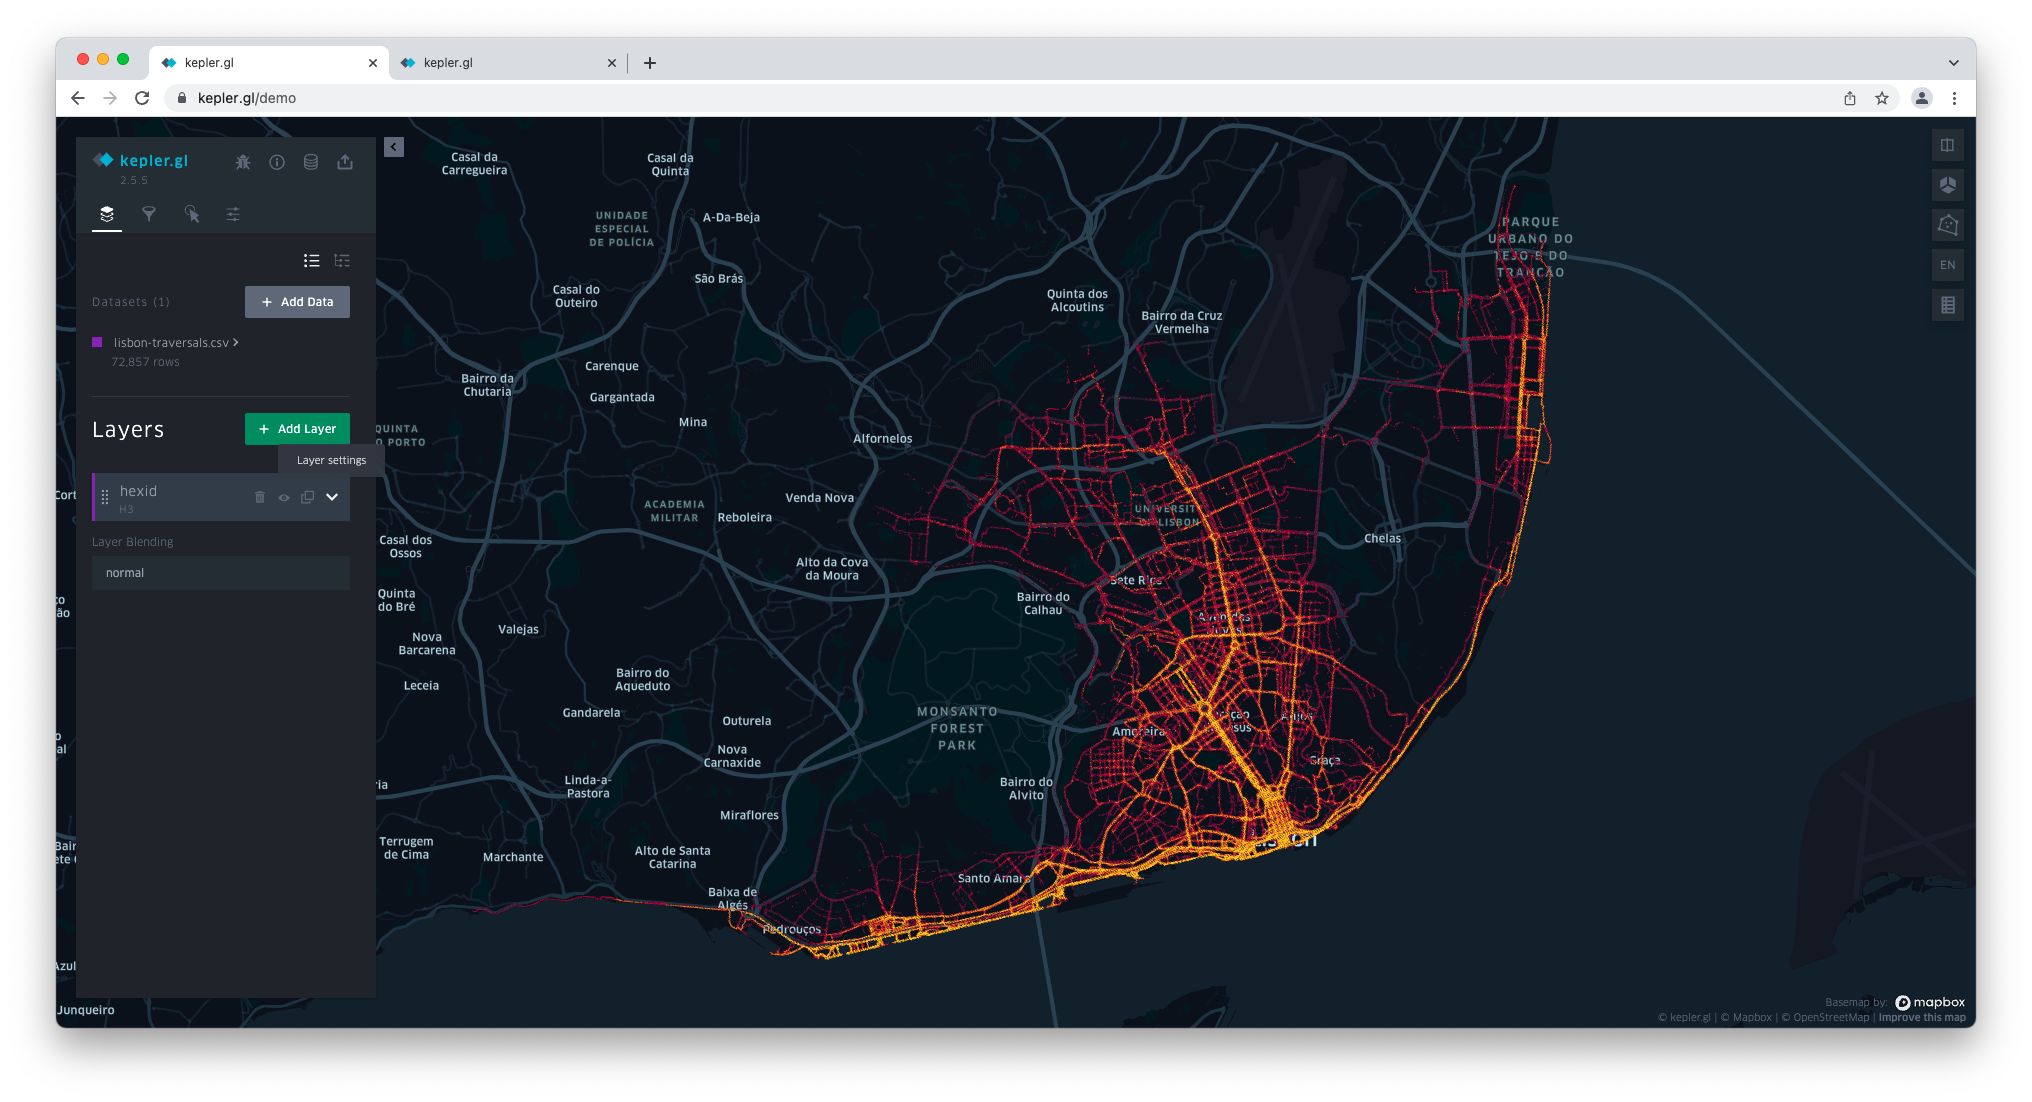The width and height of the screenshot is (2032, 1102).
Task: Switch to the Interactions tab
Action: pos(191,214)
